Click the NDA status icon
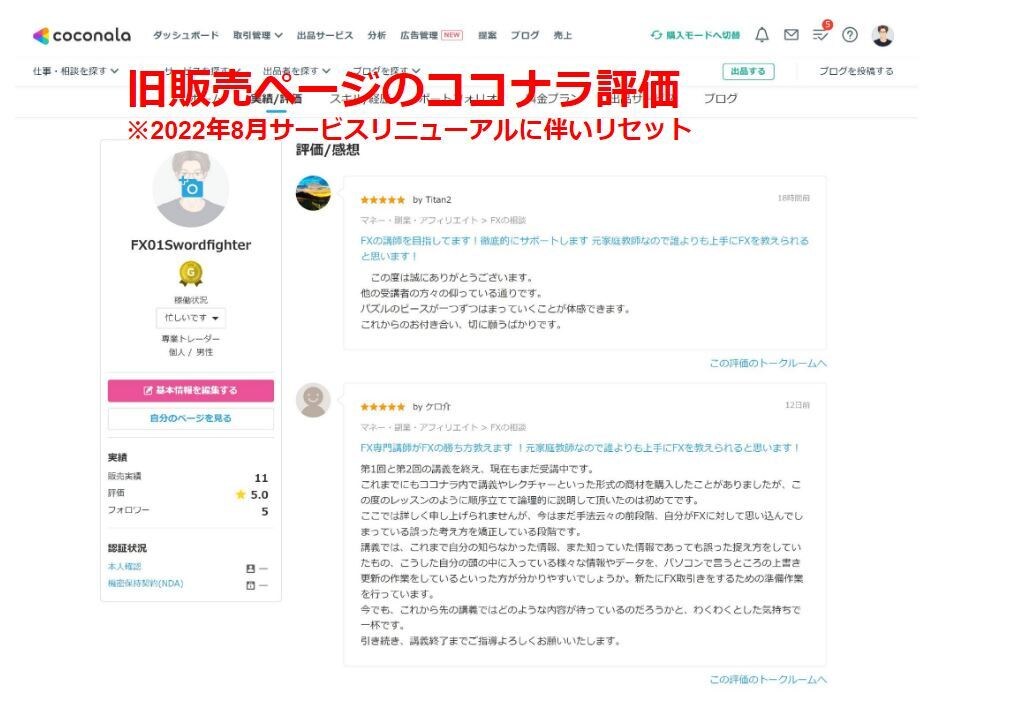This screenshot has width=1024, height=706. click(250, 585)
